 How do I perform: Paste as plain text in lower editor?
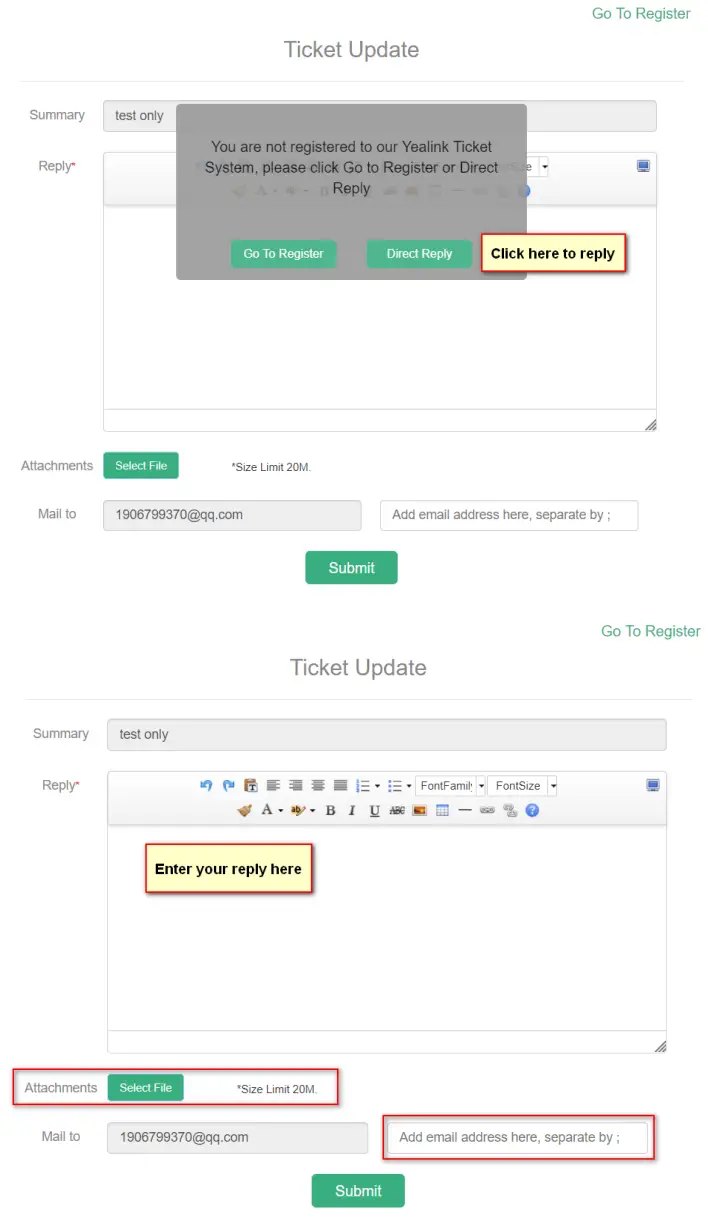pyautogui.click(x=251, y=786)
